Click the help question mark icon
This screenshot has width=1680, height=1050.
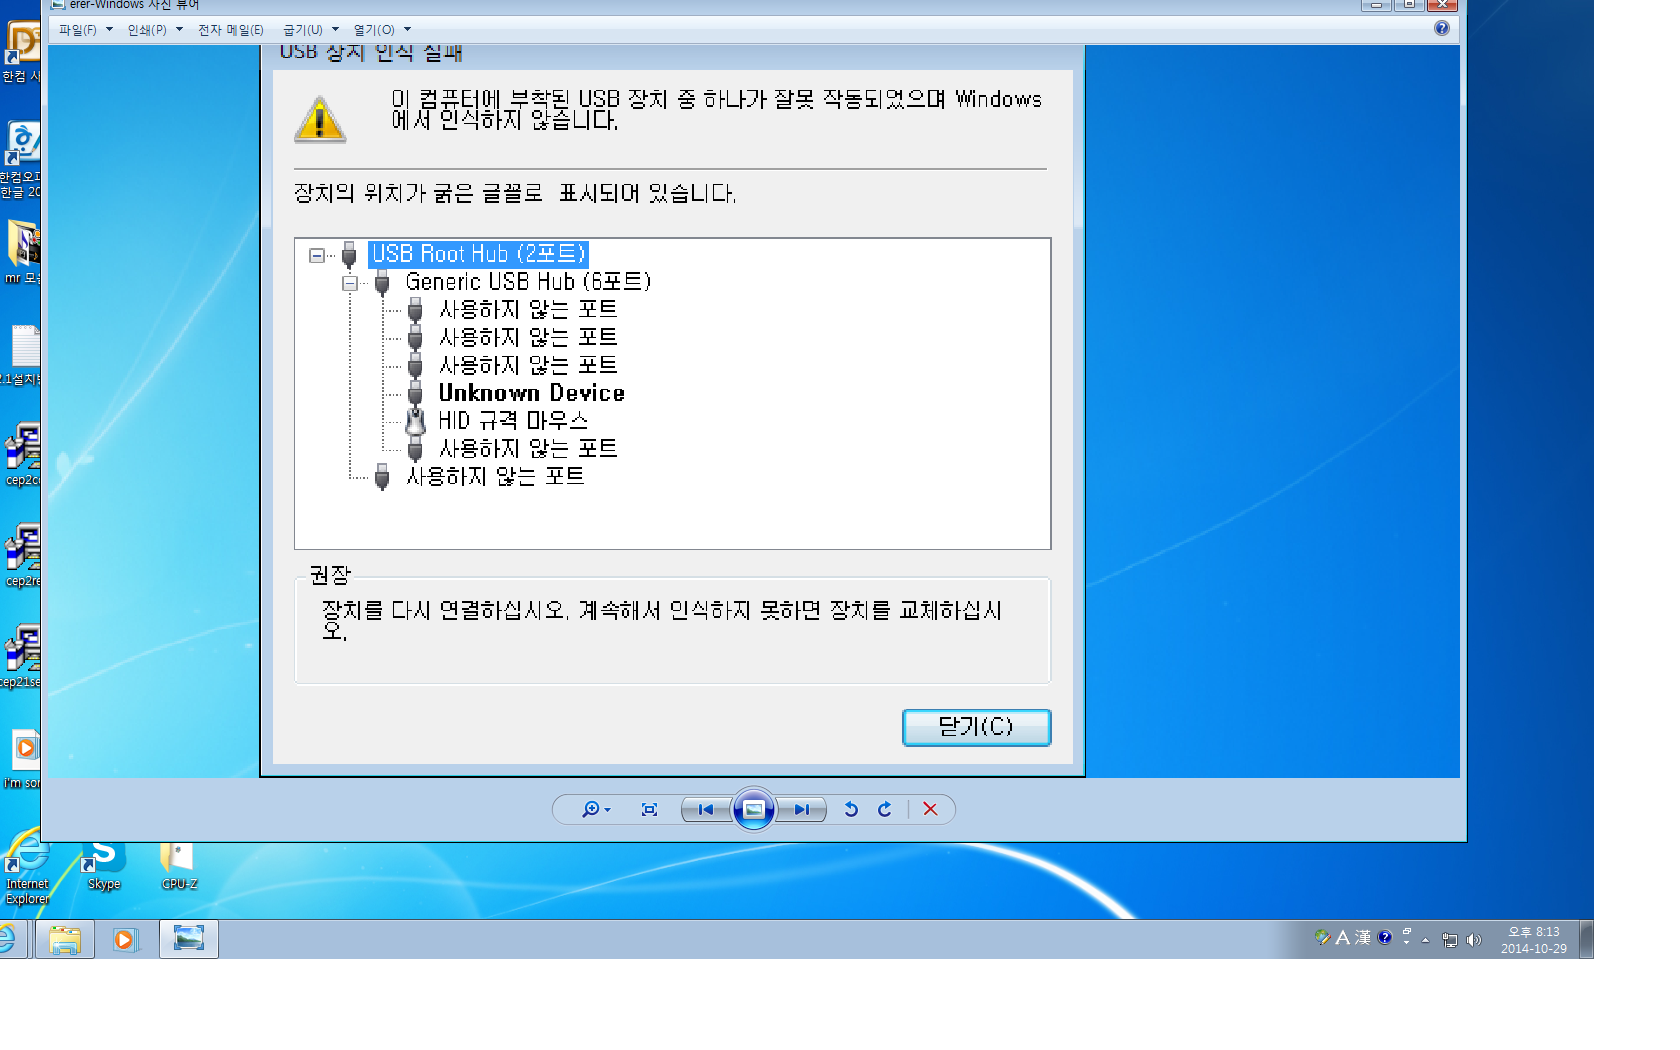coord(1441,29)
